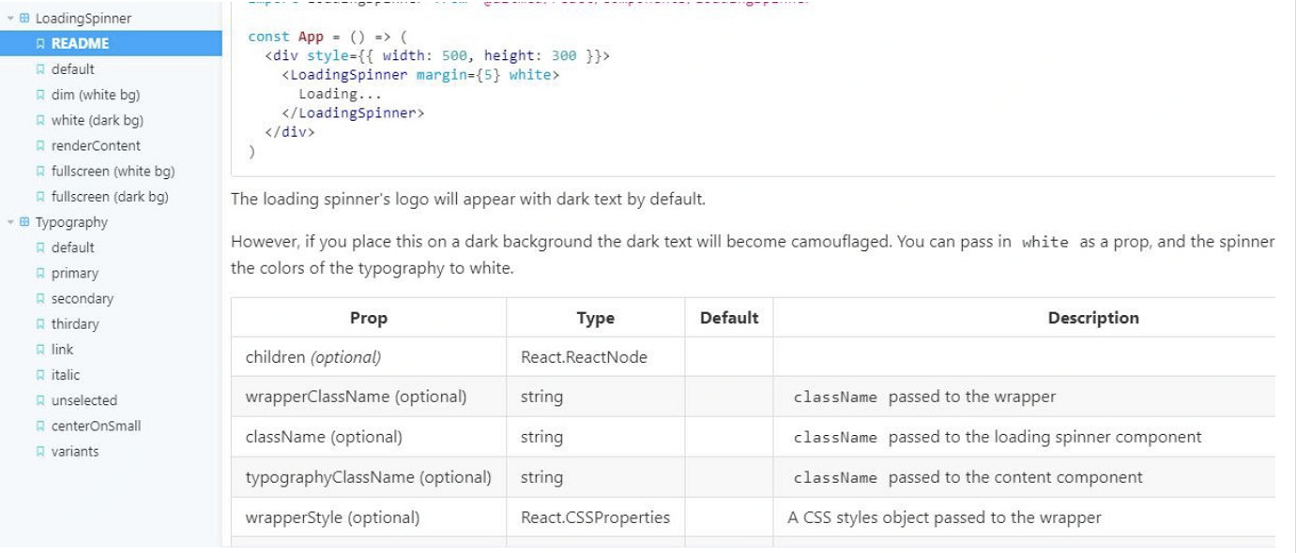Image resolution: width=1296 pixels, height=553 pixels.
Task: Click the Typography component grid icon
Action: [25, 222]
